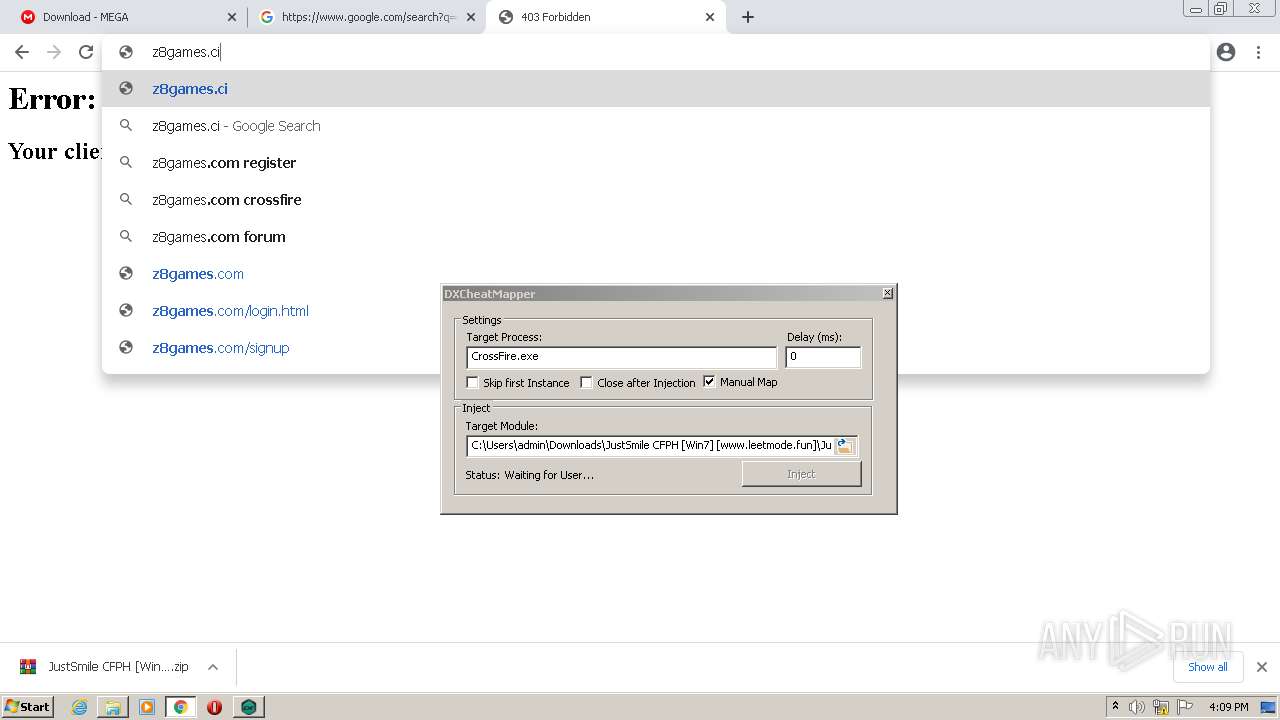Show all downloads
Screen dimensions: 1280x720
point(1207,667)
